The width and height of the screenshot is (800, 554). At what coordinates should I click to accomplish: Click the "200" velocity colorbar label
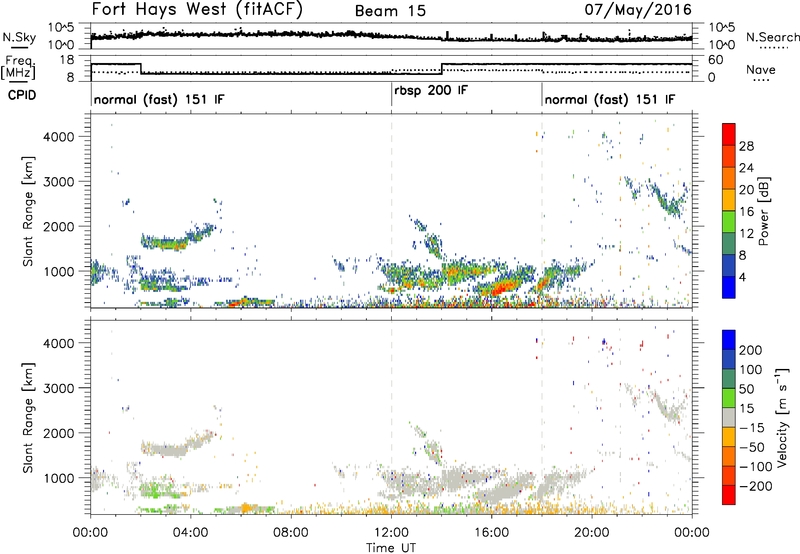751,350
